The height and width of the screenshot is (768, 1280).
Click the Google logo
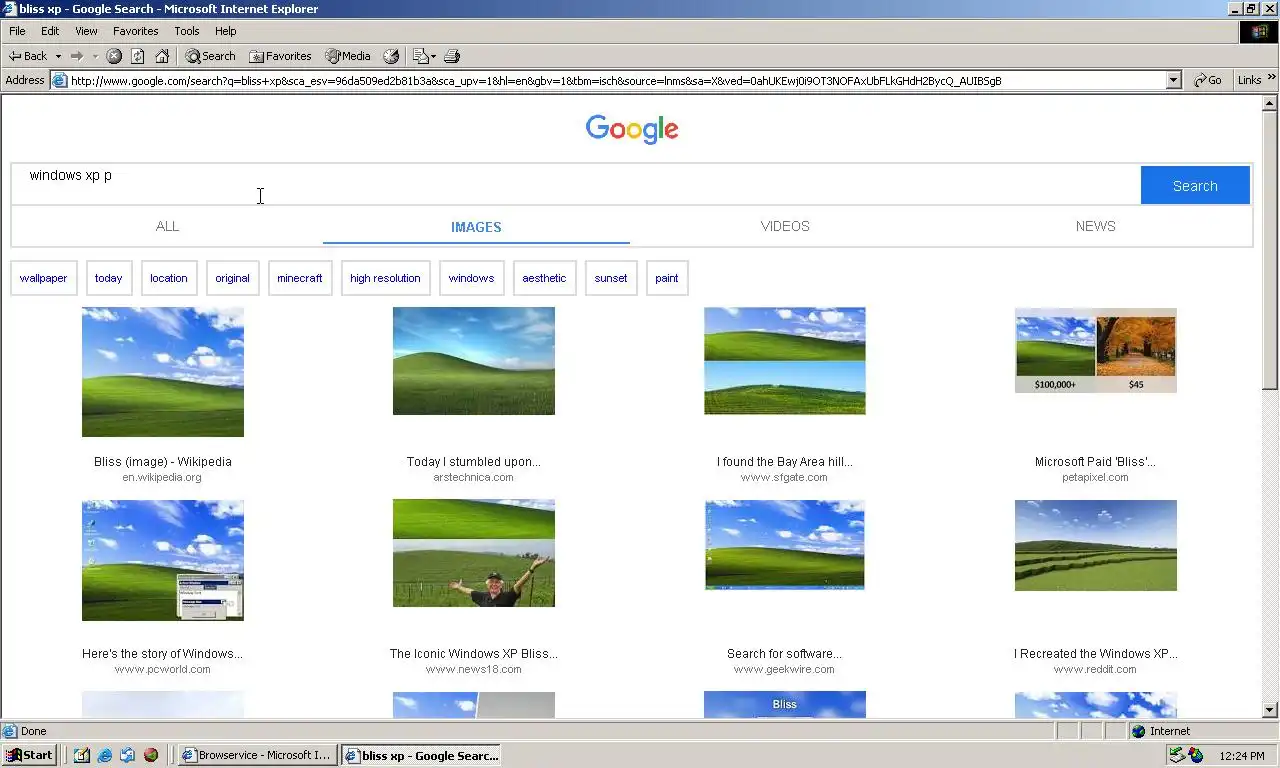[632, 129]
